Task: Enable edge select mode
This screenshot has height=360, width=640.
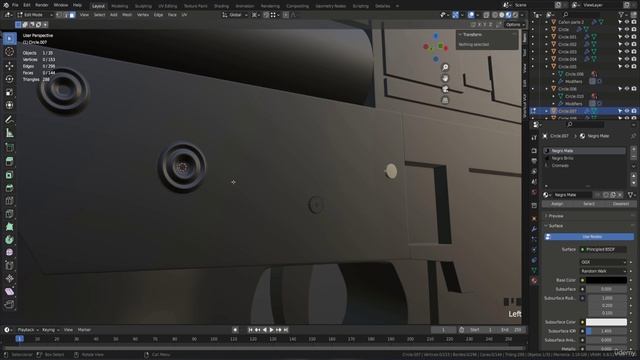Action: pyautogui.click(x=65, y=15)
